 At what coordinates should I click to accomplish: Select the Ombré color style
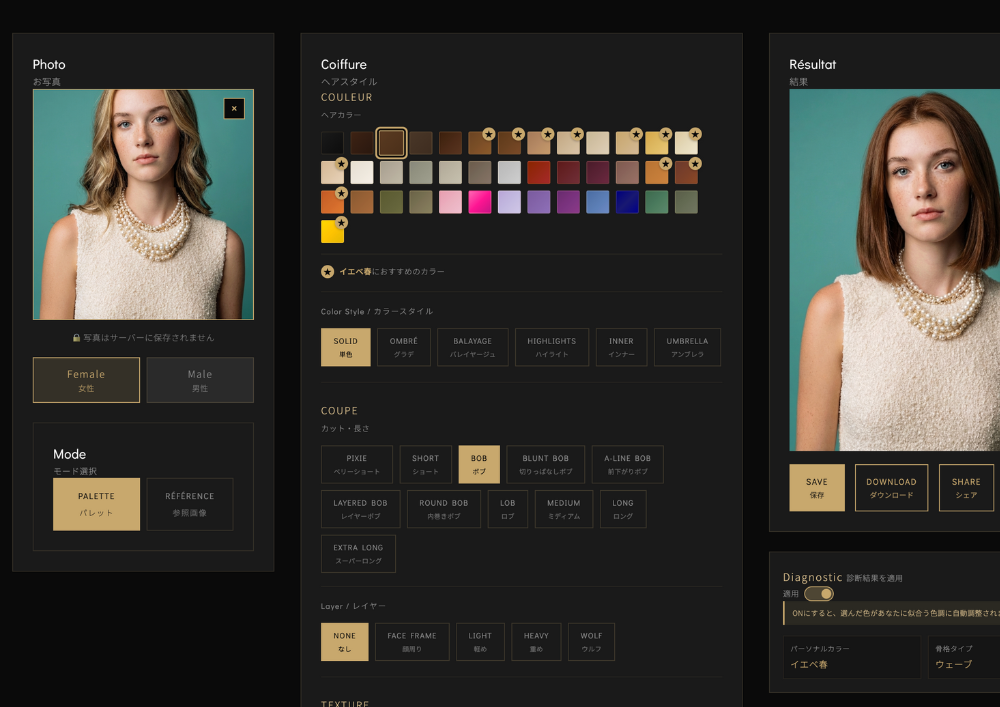pyautogui.click(x=404, y=347)
